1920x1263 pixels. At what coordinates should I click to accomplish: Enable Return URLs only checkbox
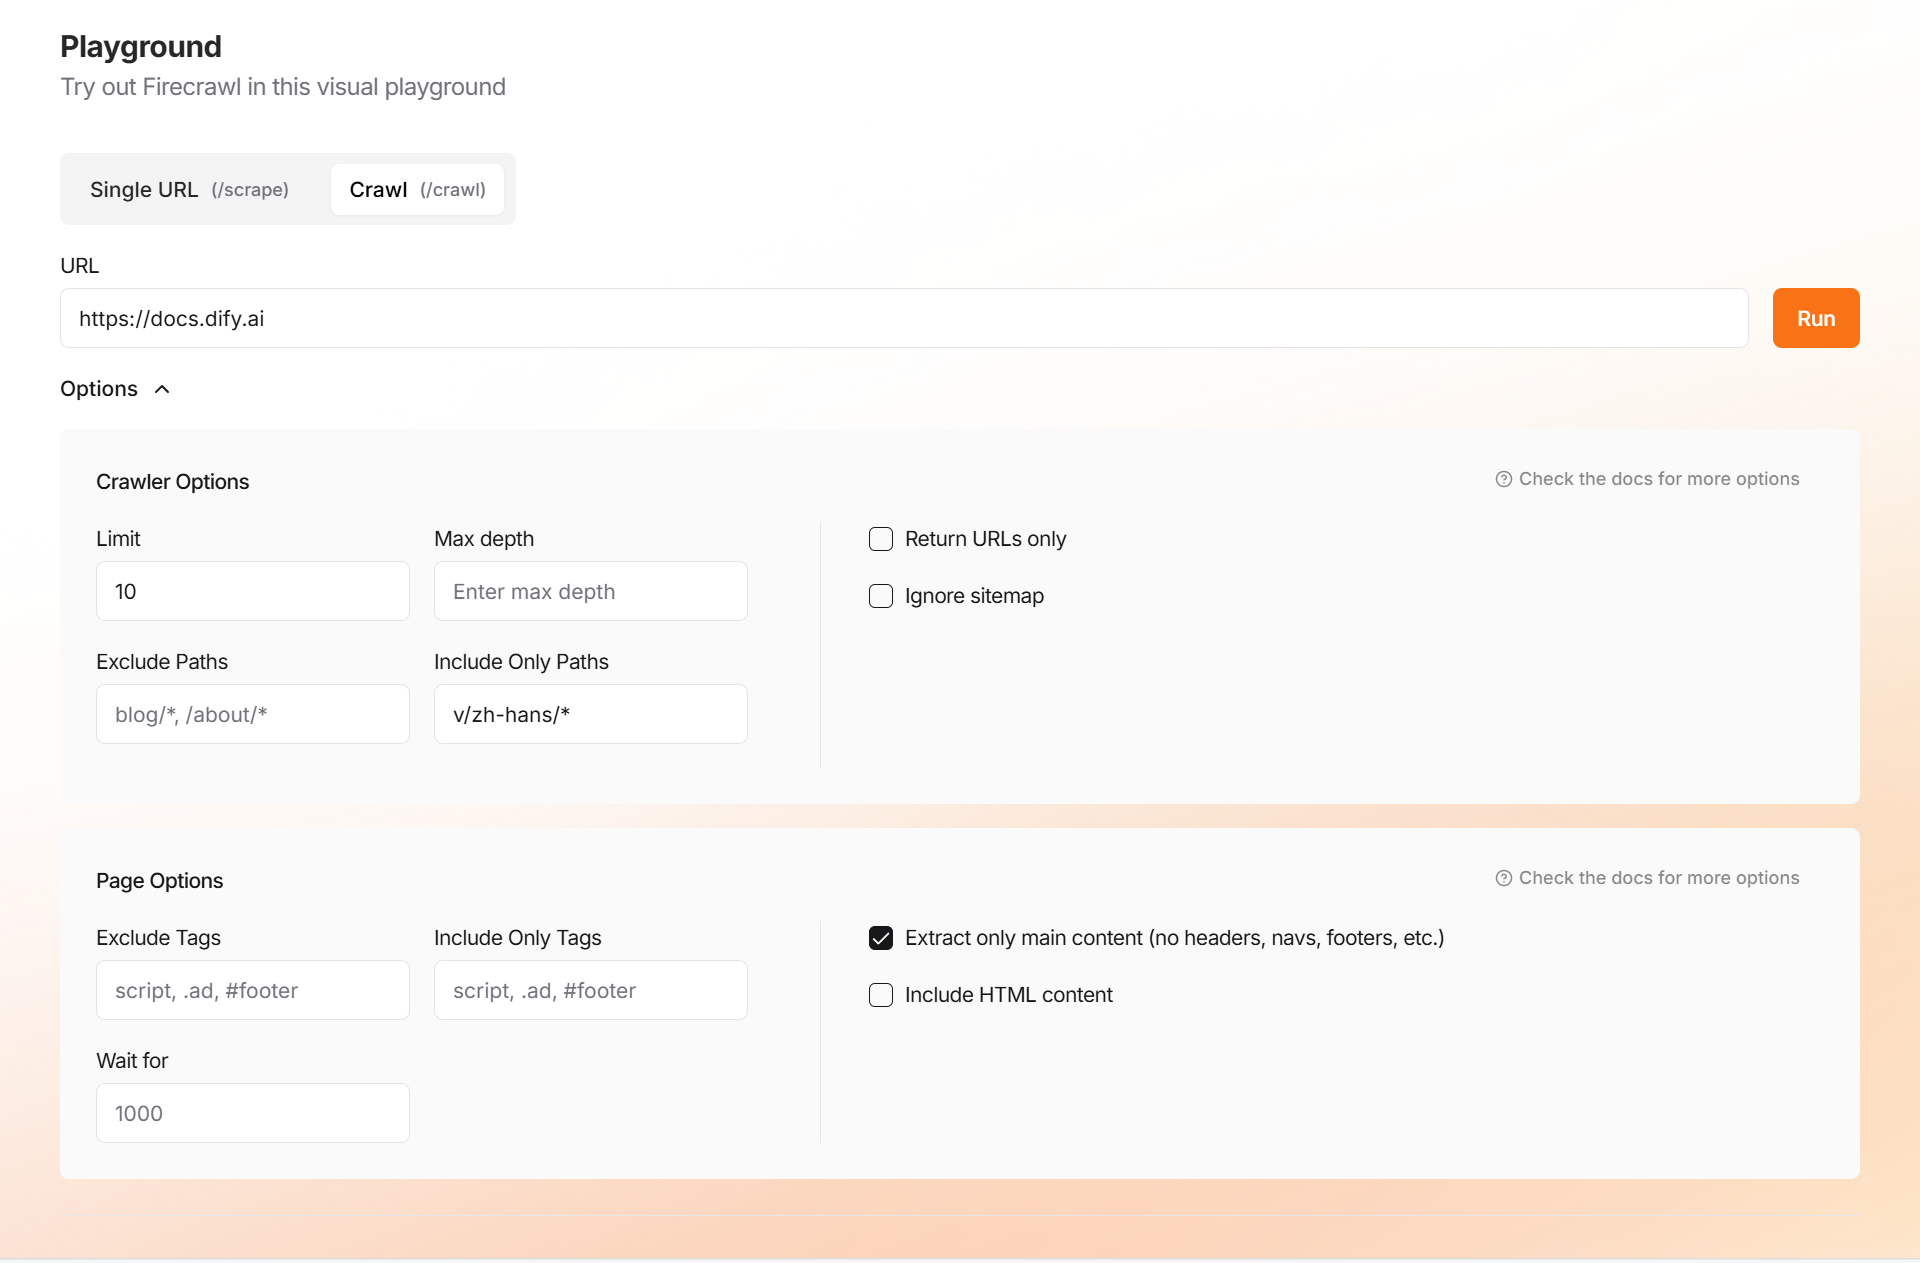[881, 539]
